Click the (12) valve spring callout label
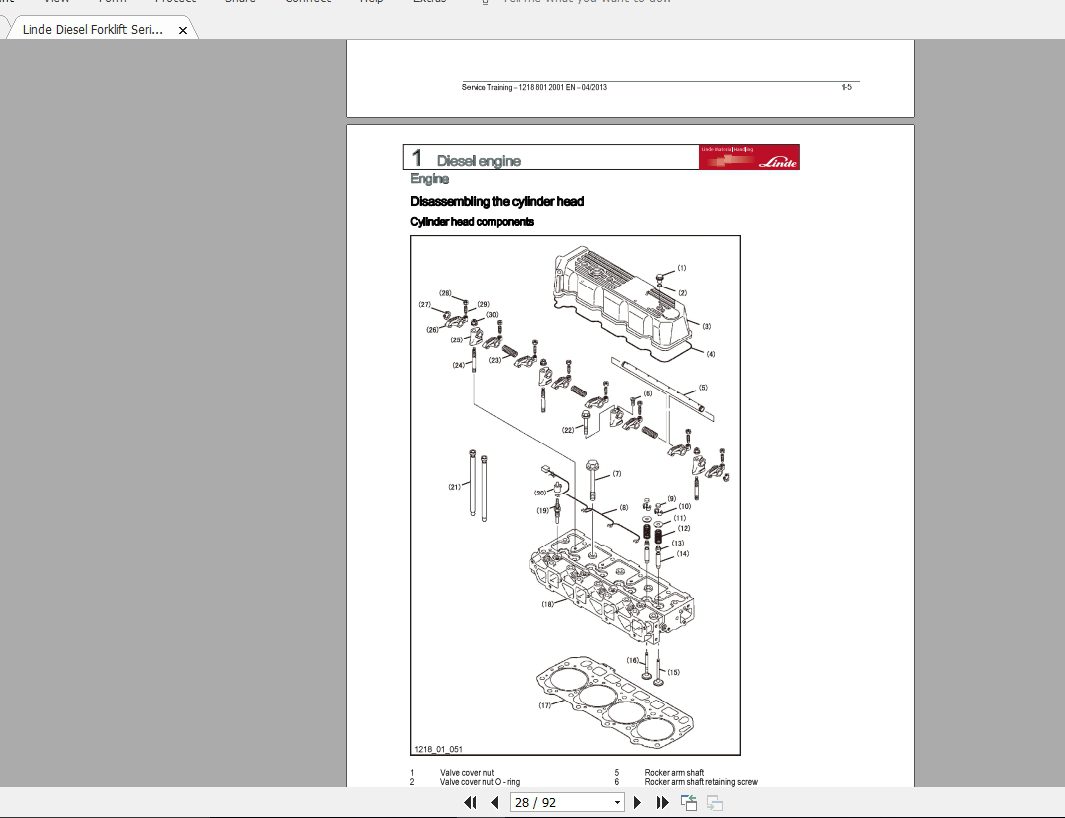This screenshot has width=1065, height=818. click(683, 528)
